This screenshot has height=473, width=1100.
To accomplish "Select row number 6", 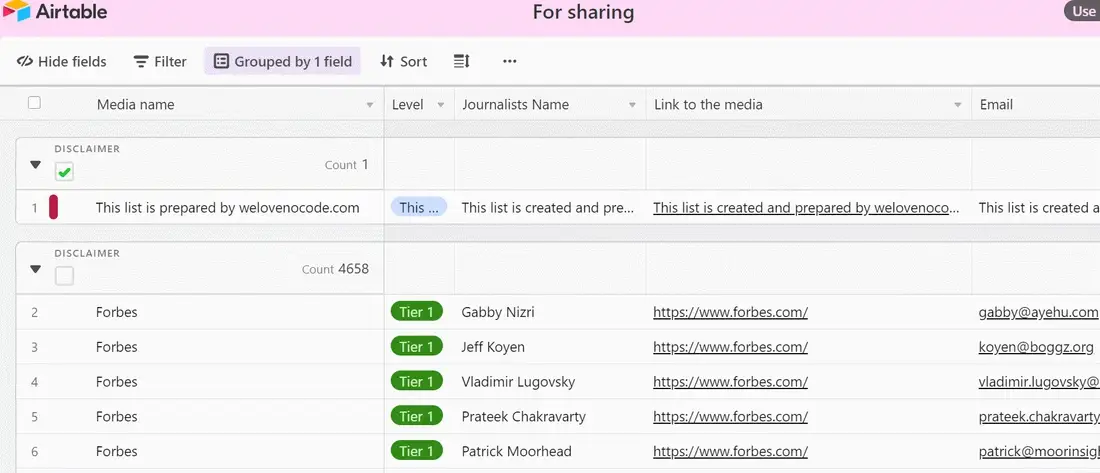I will pos(34,452).
